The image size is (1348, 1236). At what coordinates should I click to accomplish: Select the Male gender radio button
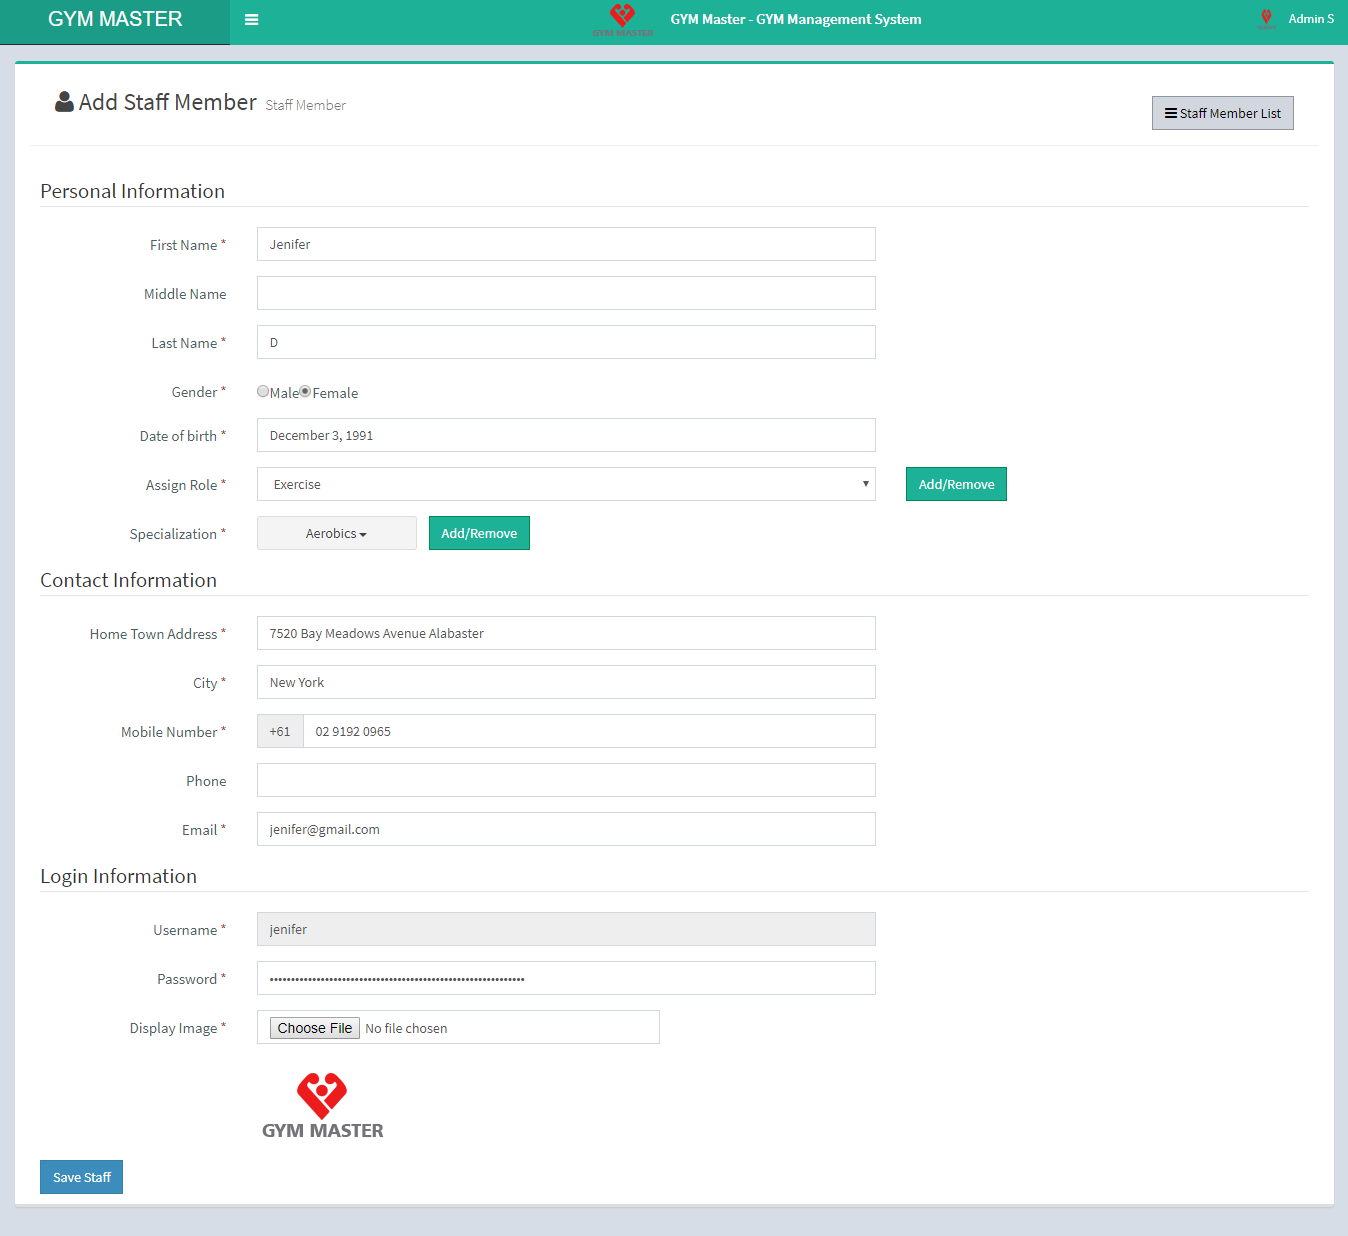coord(263,392)
